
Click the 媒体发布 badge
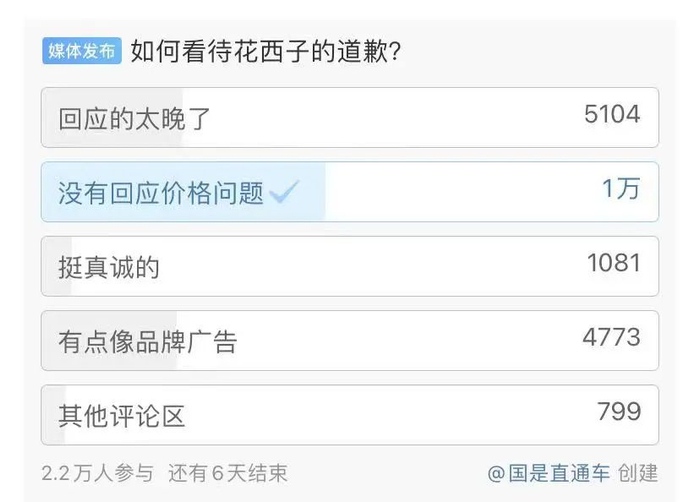click(x=82, y=50)
